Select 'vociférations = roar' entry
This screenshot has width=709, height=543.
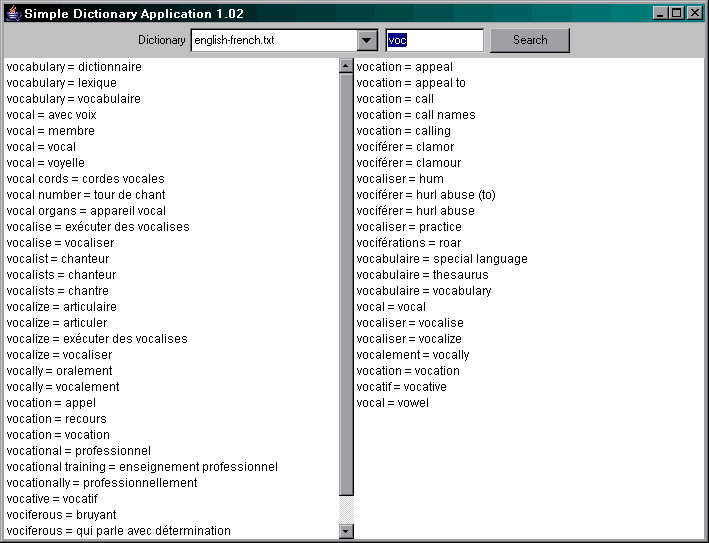point(409,243)
